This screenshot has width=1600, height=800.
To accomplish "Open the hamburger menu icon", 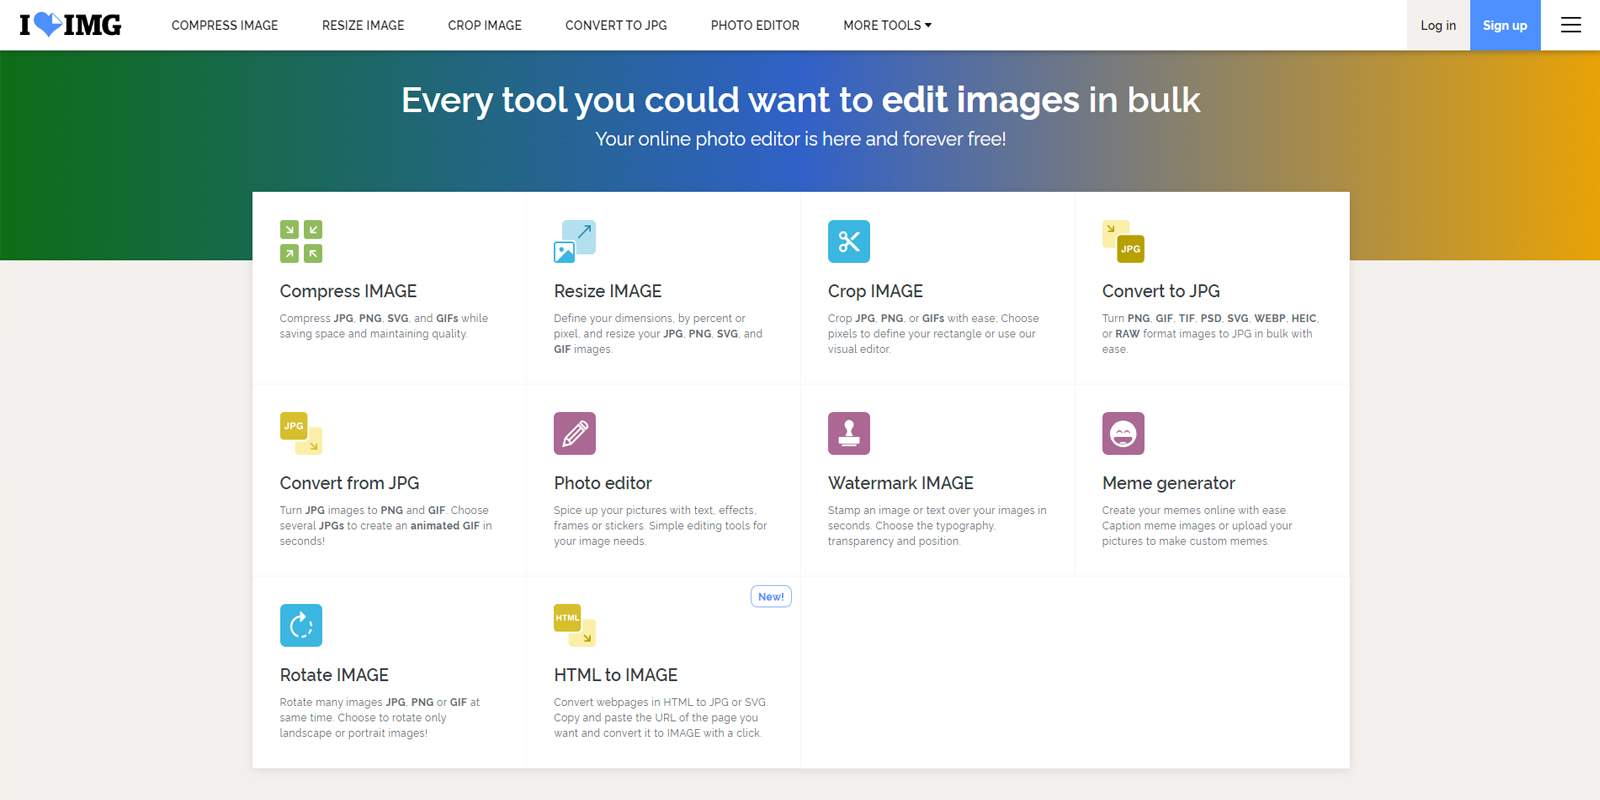I will (1571, 25).
